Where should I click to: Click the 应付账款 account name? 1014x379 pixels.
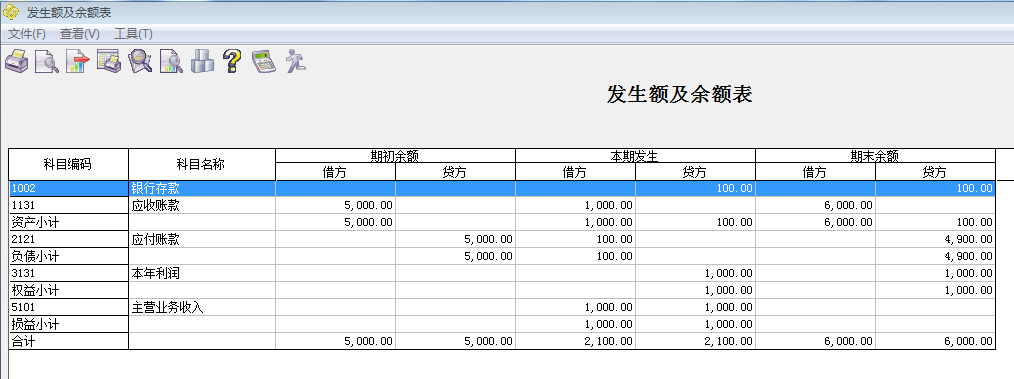[155, 239]
